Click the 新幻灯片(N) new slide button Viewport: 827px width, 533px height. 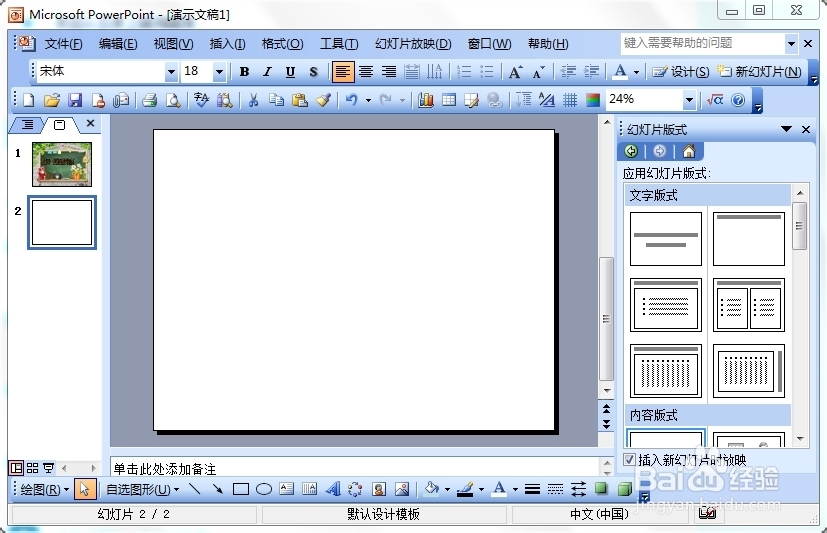click(760, 72)
